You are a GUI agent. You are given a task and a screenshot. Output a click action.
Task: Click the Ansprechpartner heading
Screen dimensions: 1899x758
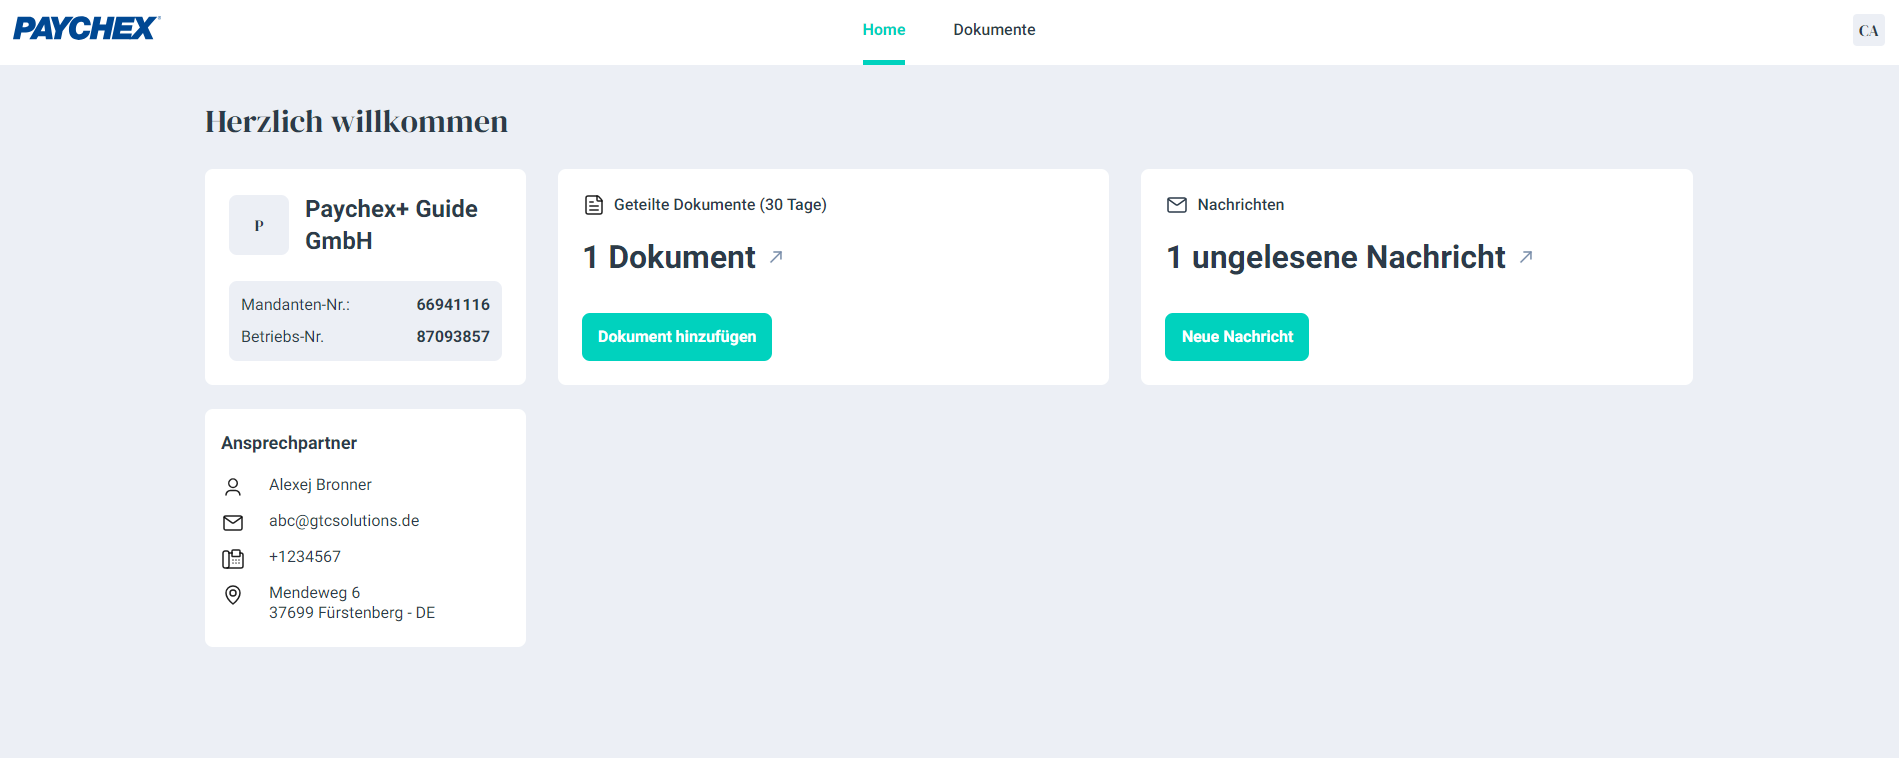pos(289,443)
